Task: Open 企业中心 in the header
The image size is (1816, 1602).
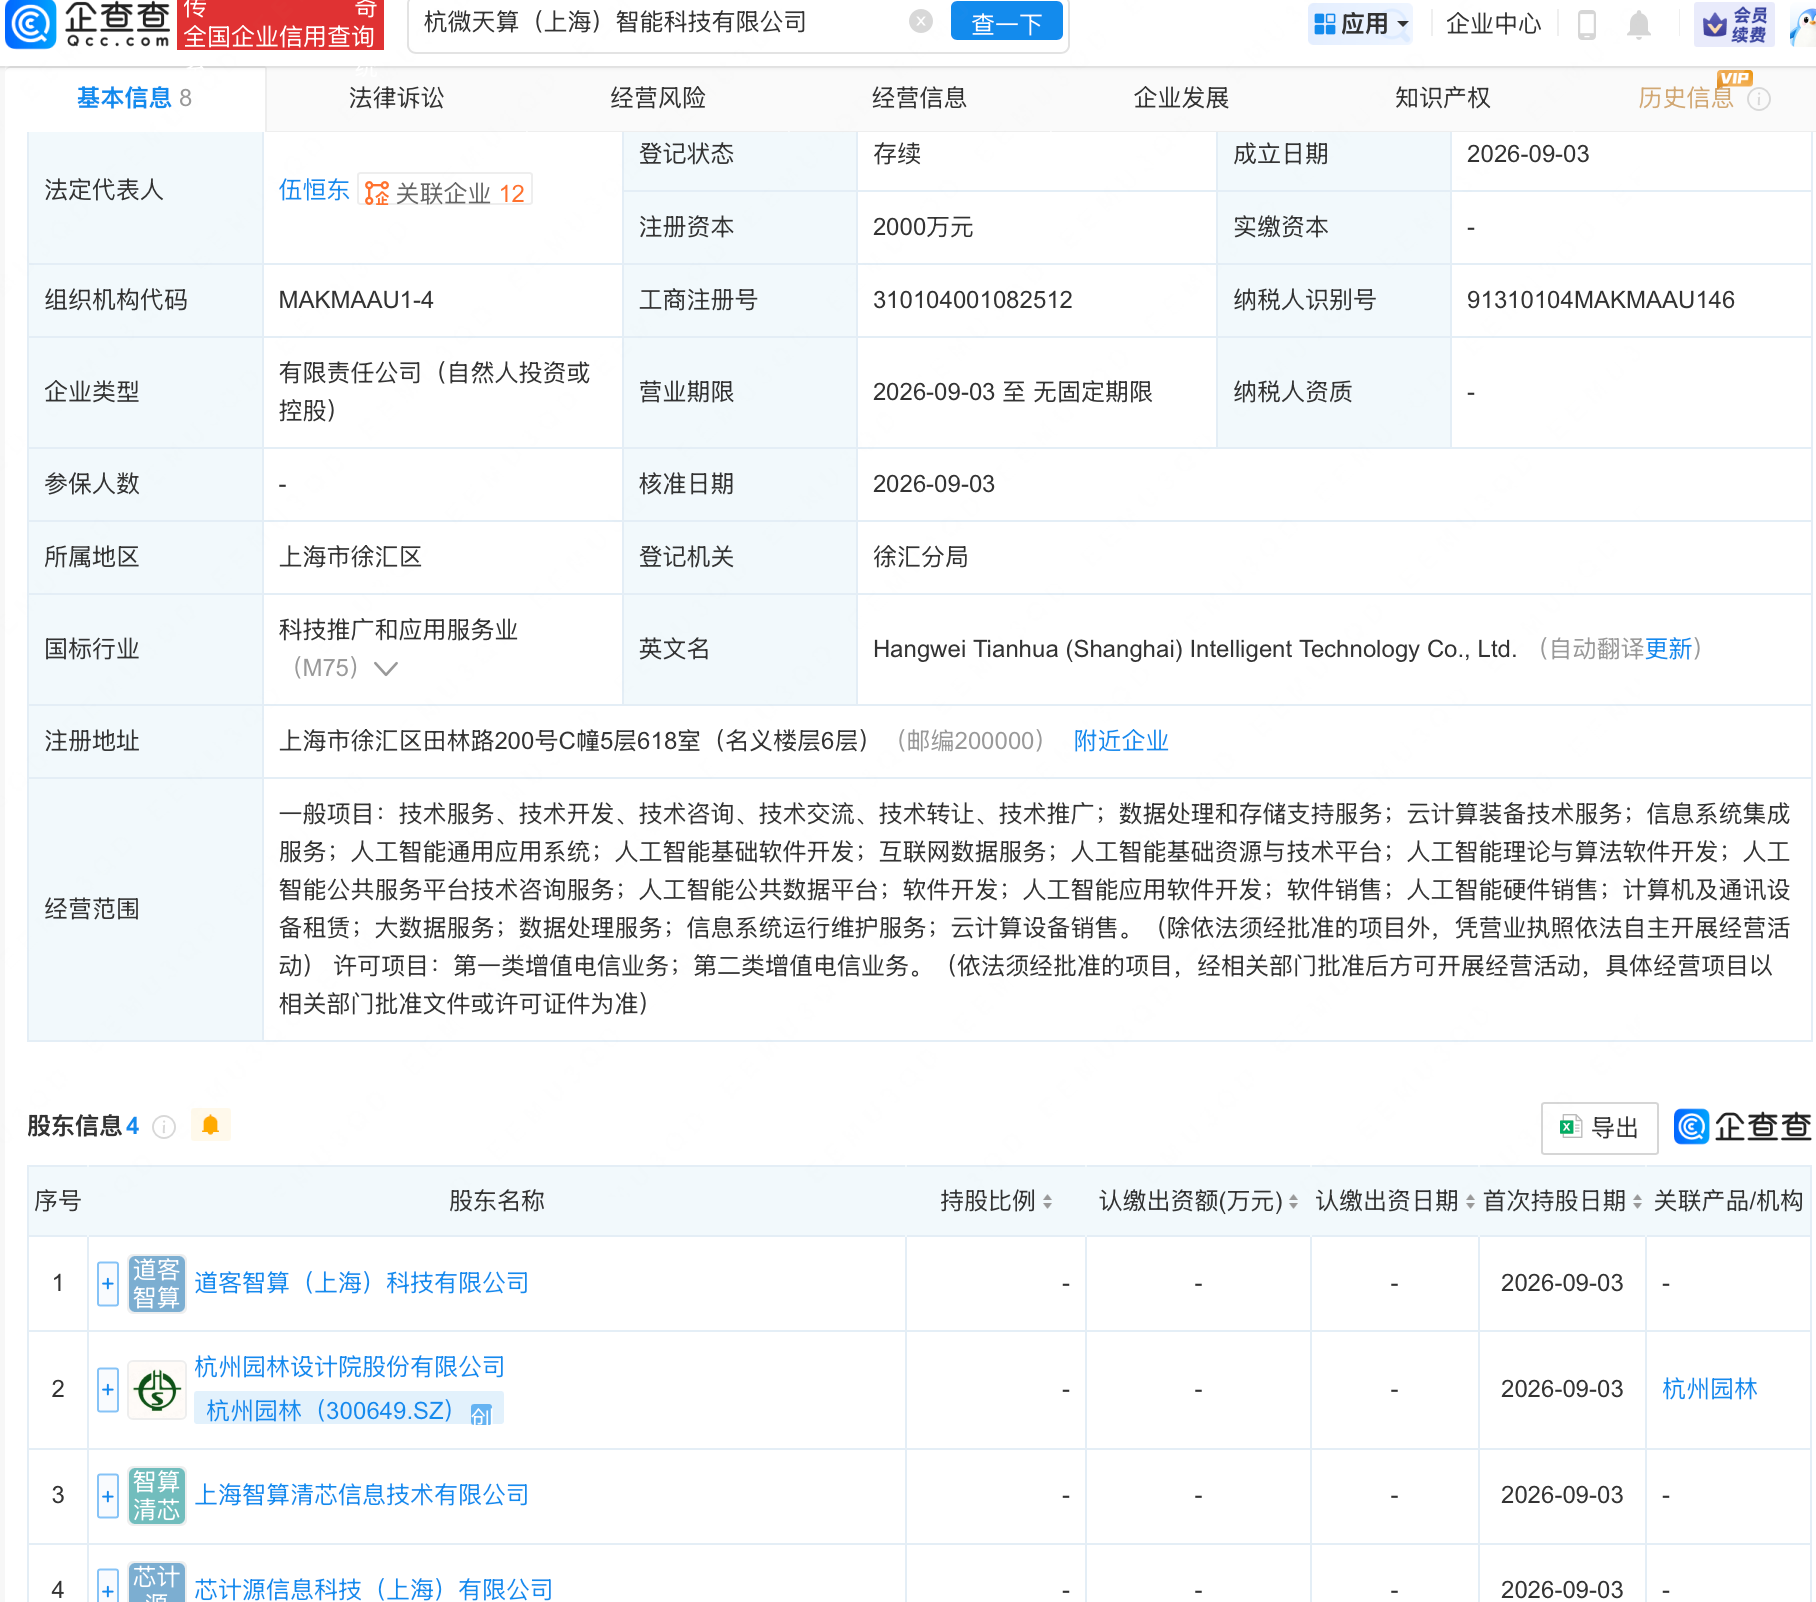Action: pyautogui.click(x=1493, y=24)
